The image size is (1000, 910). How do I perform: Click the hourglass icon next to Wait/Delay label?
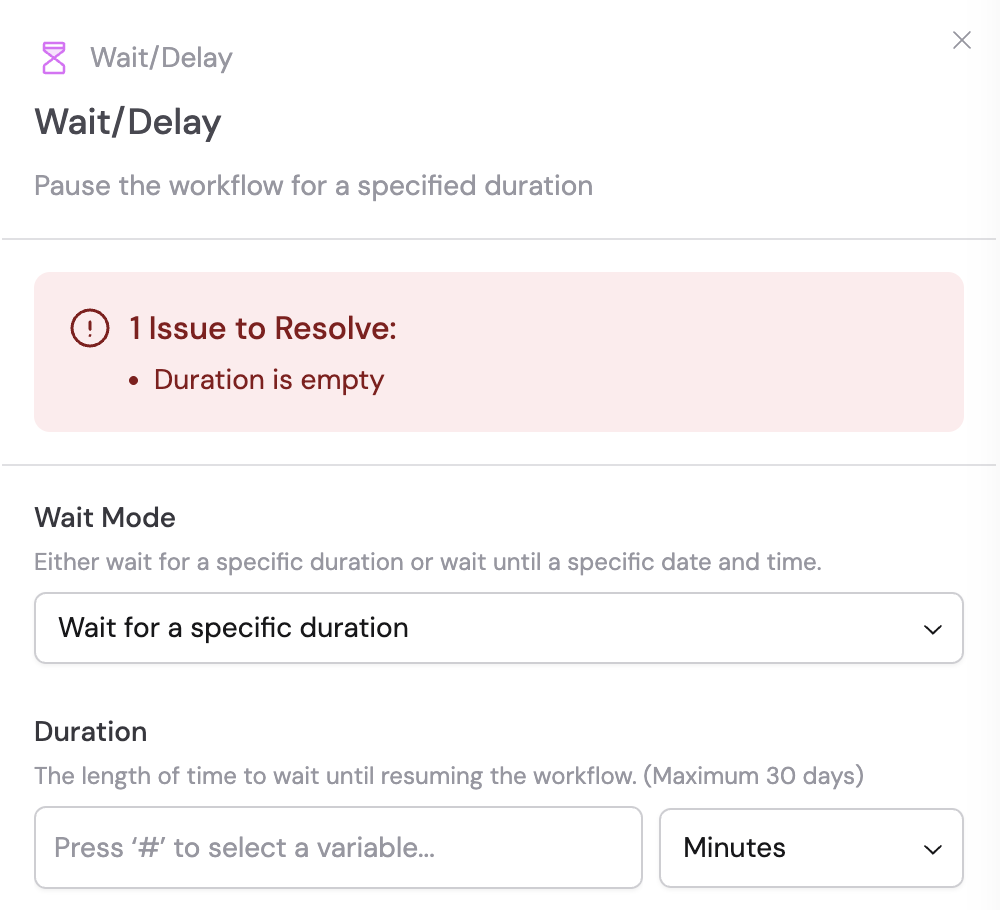[53, 57]
